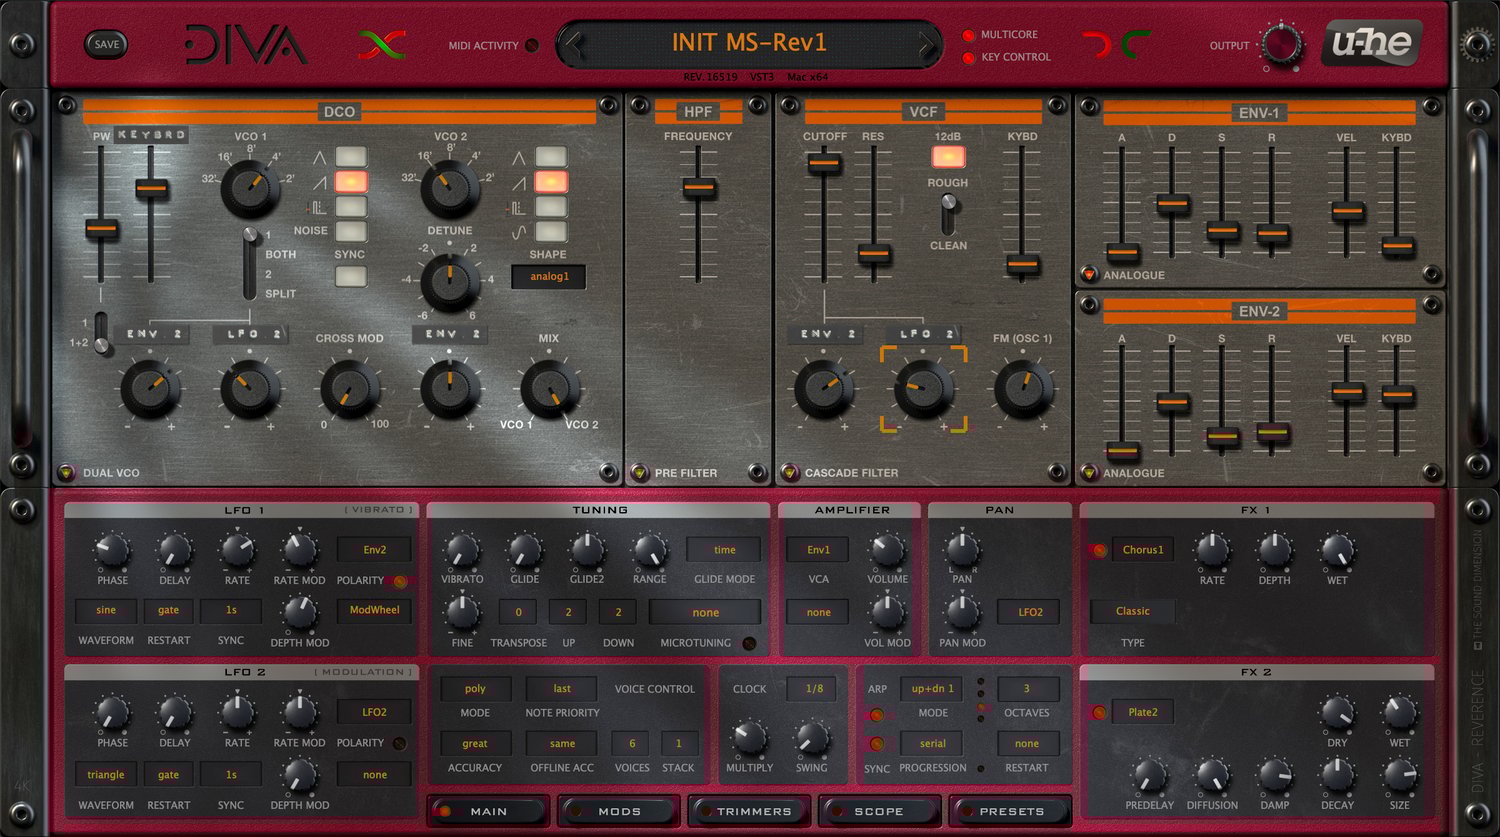Click the MIX knob between VCO 1 and VCO 2
The height and width of the screenshot is (837, 1500).
tap(549, 389)
